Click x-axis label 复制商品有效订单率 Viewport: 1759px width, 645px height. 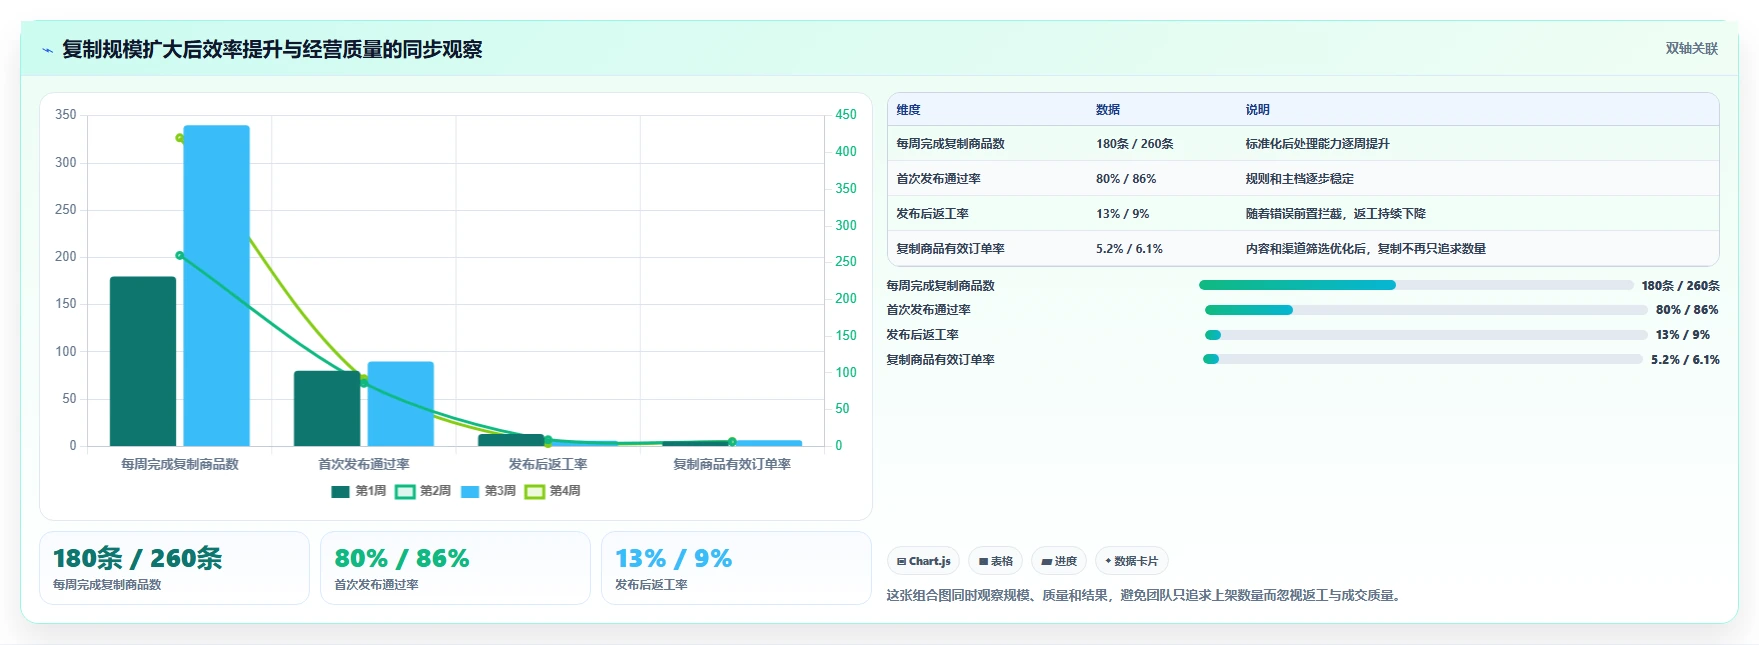pyautogui.click(x=732, y=464)
